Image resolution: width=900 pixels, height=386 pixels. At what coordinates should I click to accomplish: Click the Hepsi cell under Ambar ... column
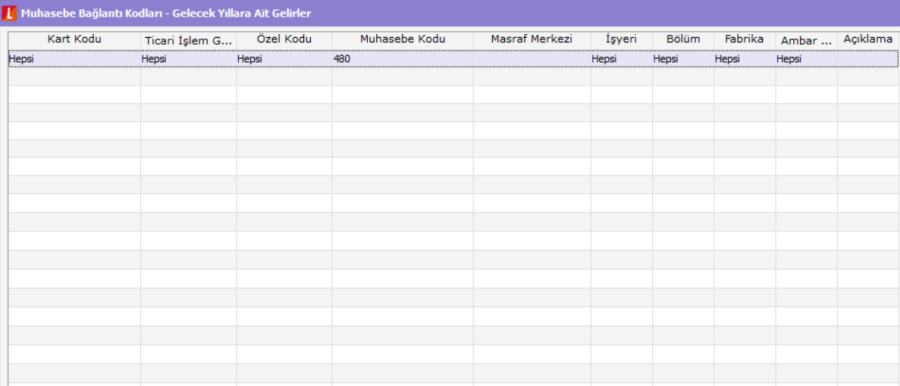click(x=806, y=59)
